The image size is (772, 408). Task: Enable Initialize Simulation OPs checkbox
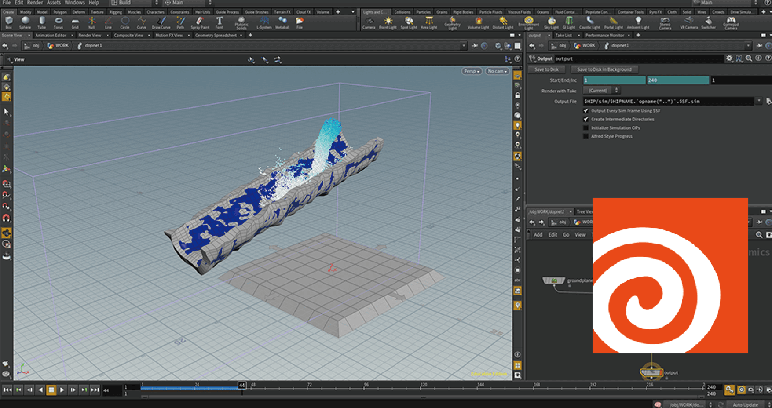(x=586, y=129)
